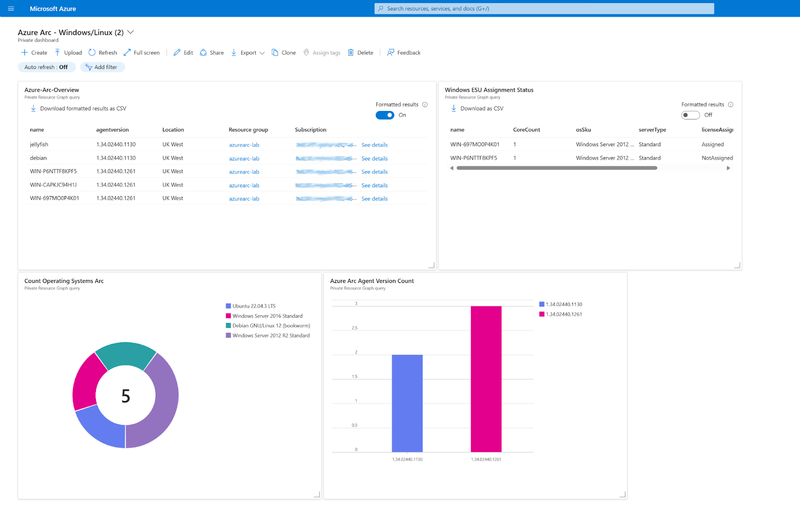Click info icon beside Azure-Arc-Overview Formatted results
800x506 pixels.
click(425, 105)
